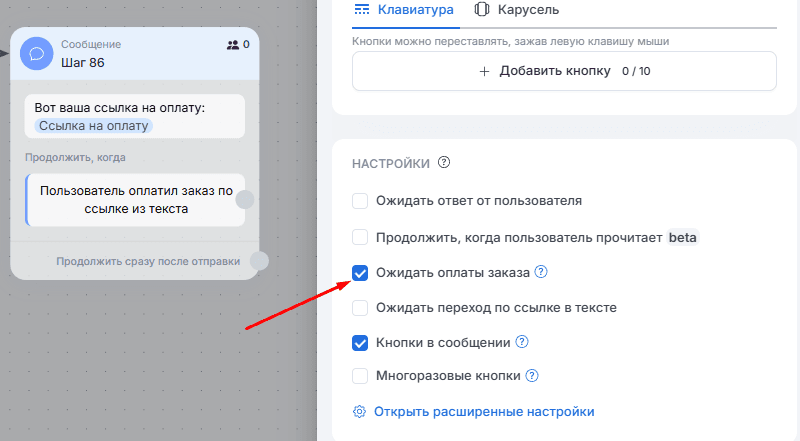This screenshot has height=441, width=800.
Task: Click the beta label
Action: pyautogui.click(x=683, y=237)
